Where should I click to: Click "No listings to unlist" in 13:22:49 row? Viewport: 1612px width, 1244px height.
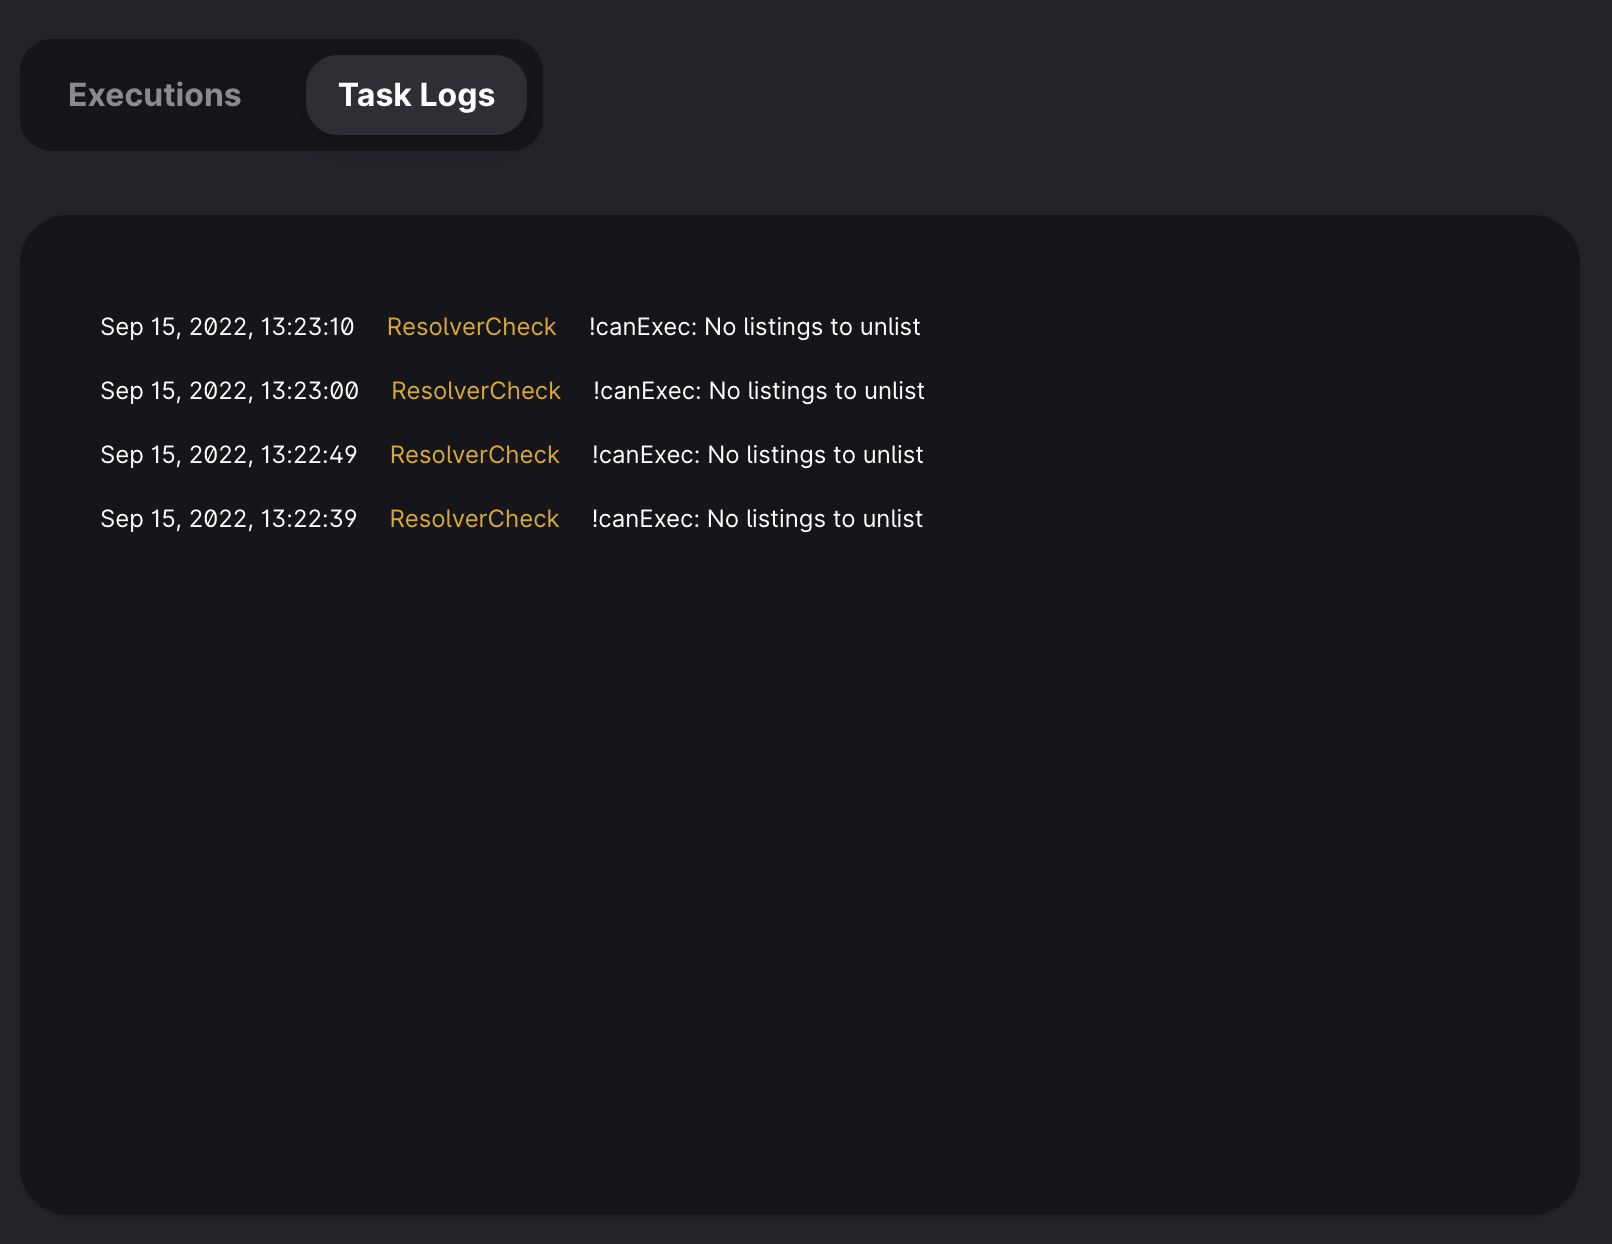[x=815, y=455]
